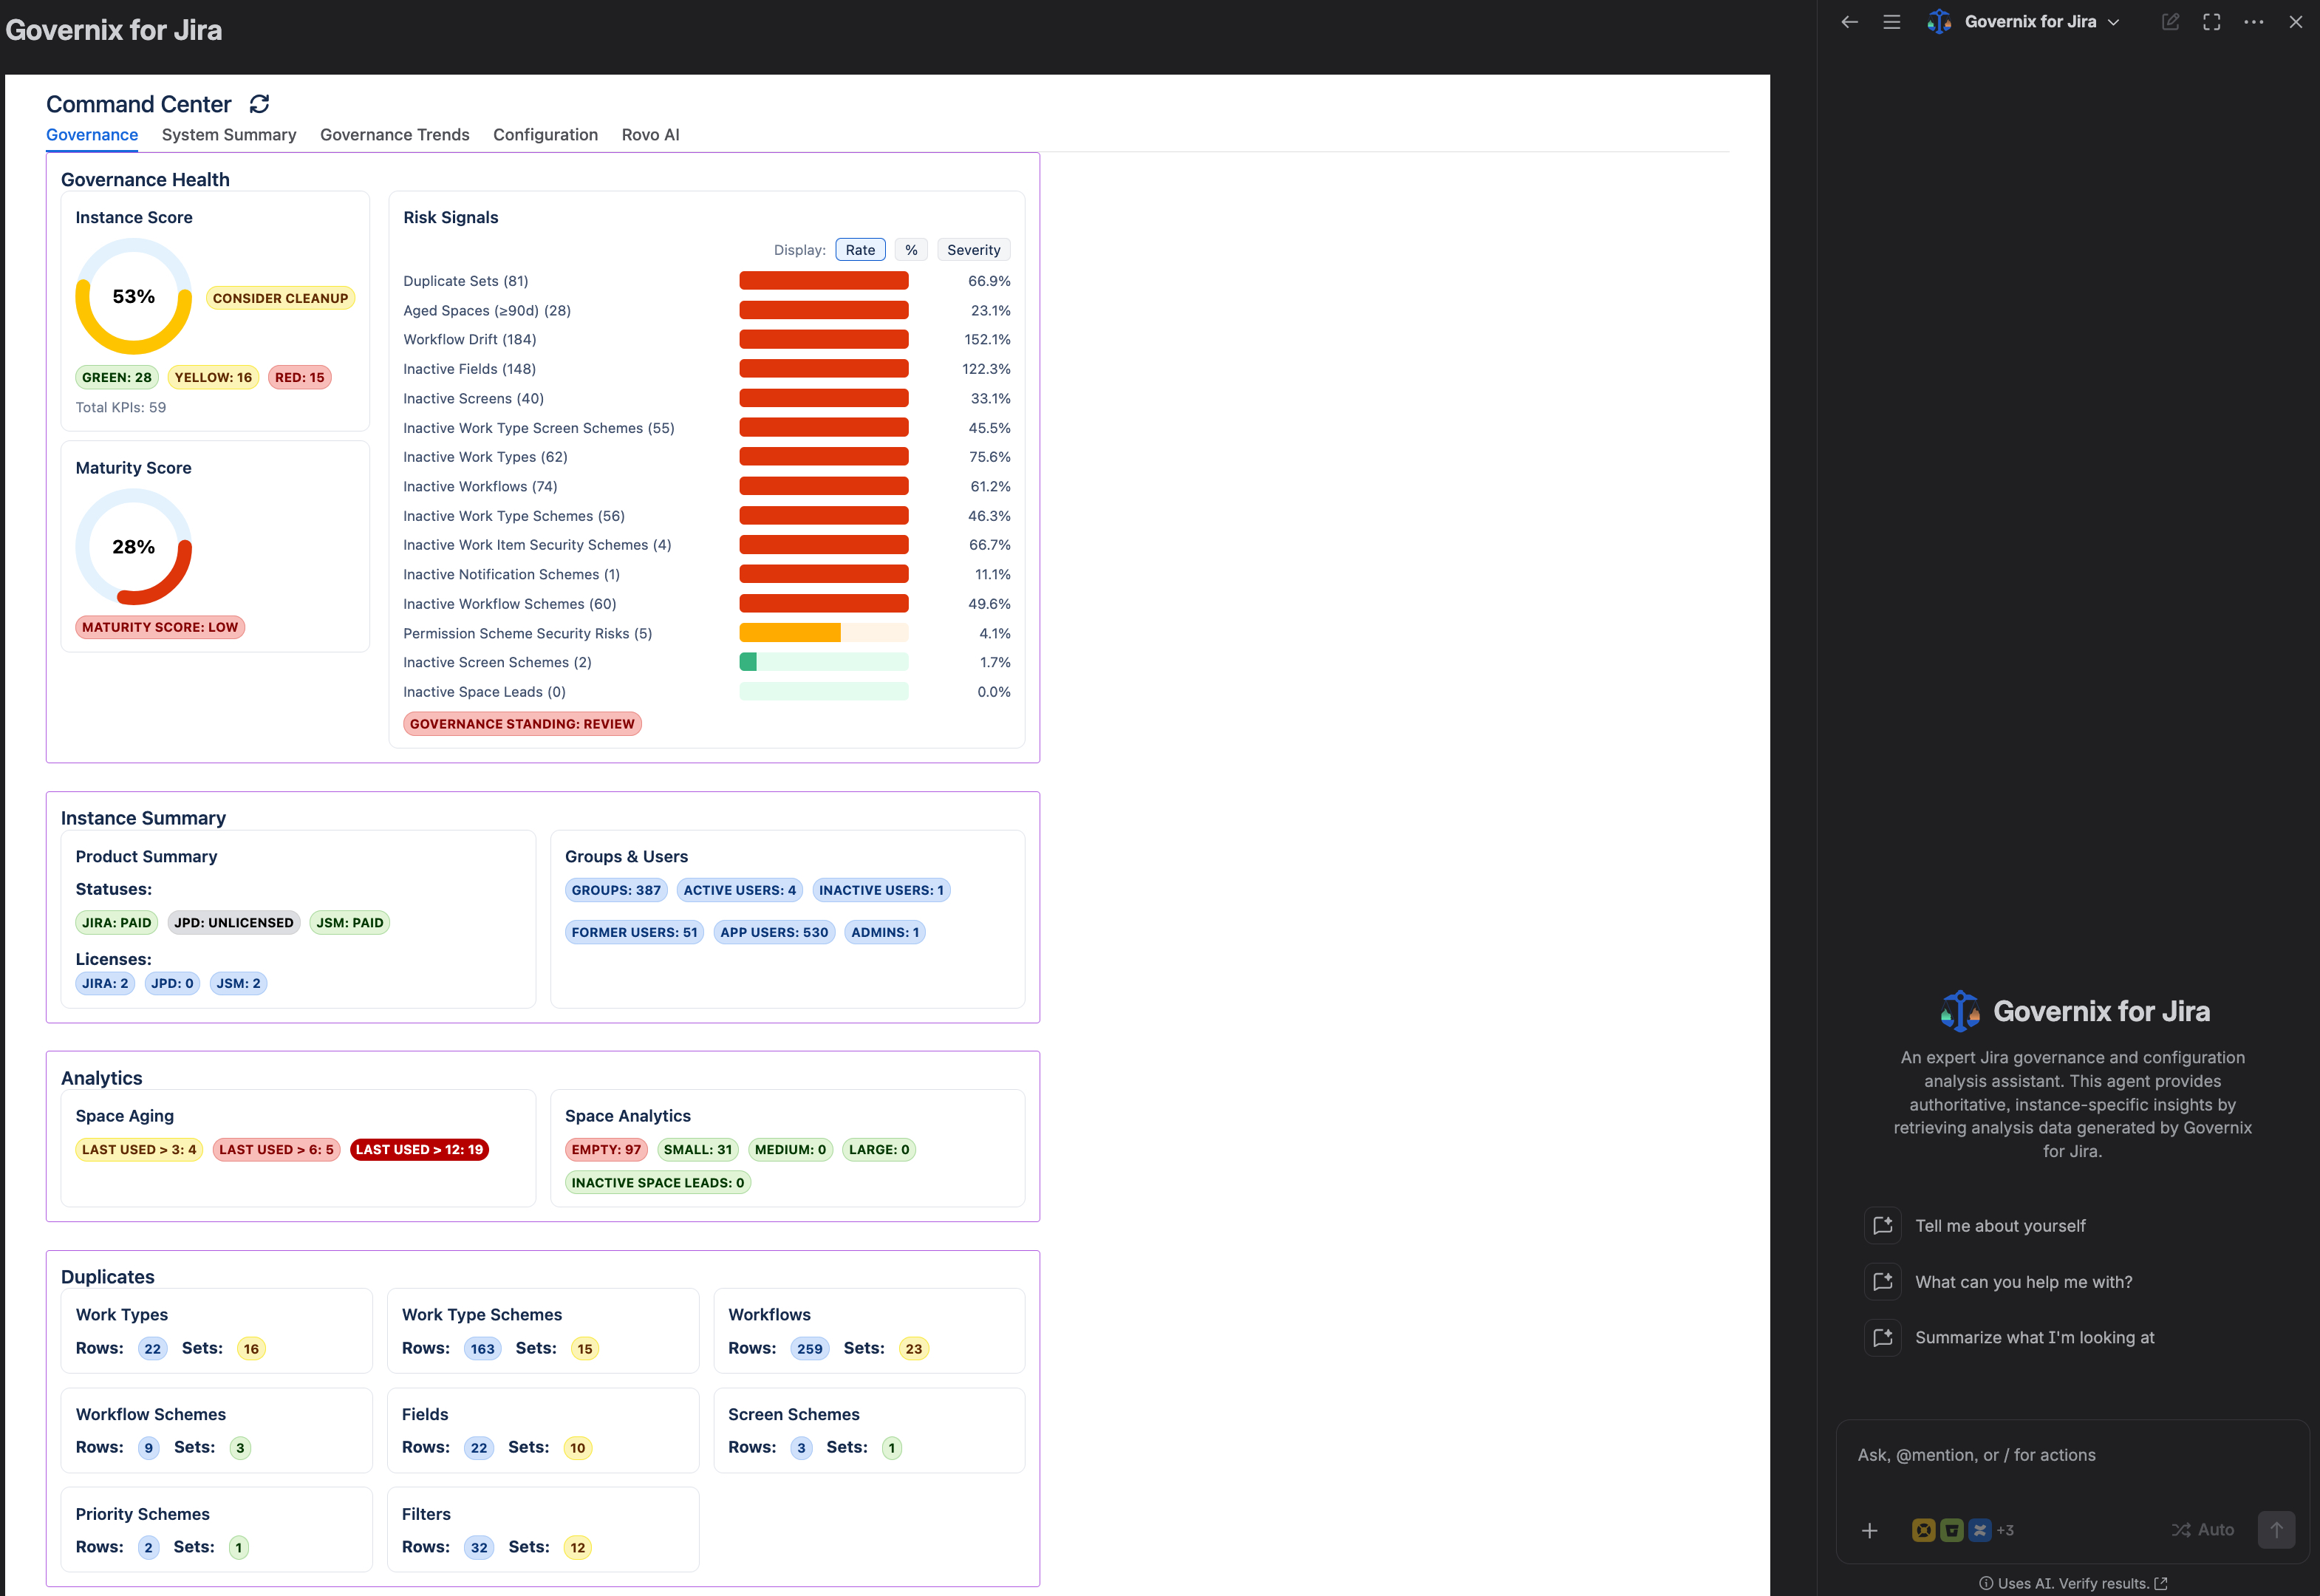
Task: Set Risk Signals display to Severity
Action: pos(973,250)
